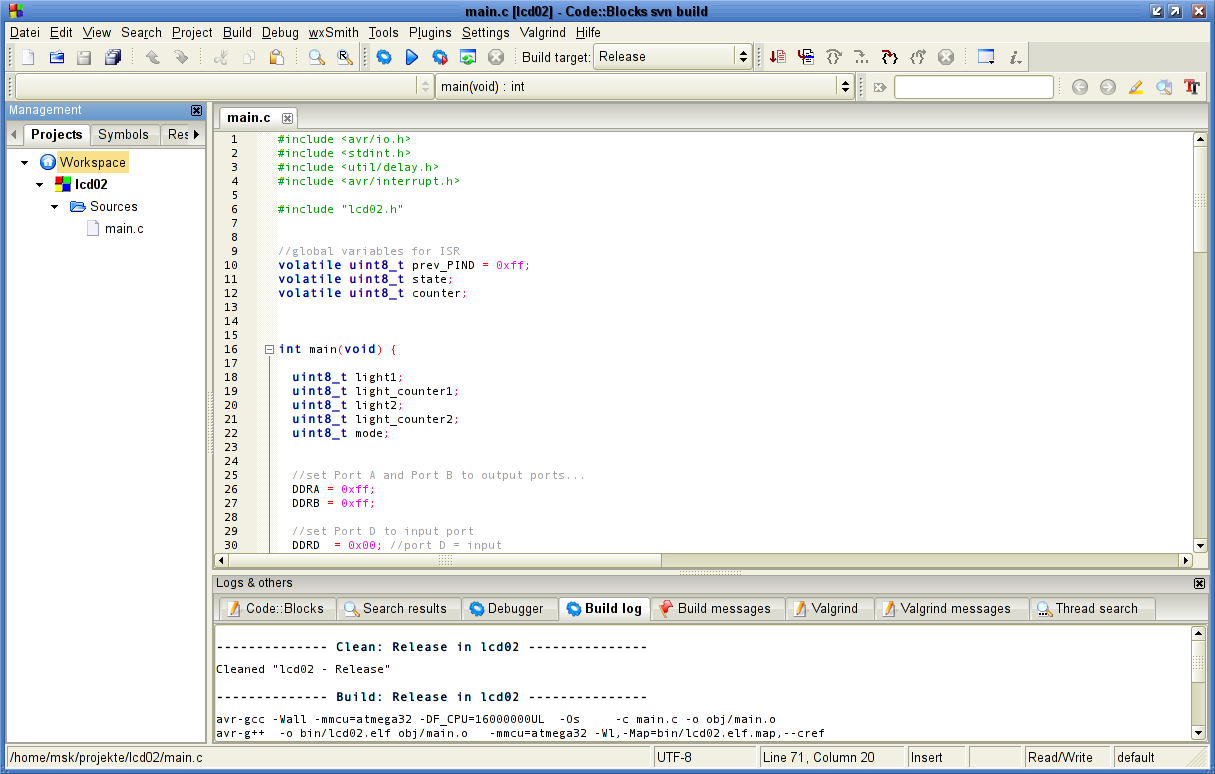The image size is (1215, 774).
Task: Click the UTF-8 encoding status field
Action: click(x=704, y=757)
